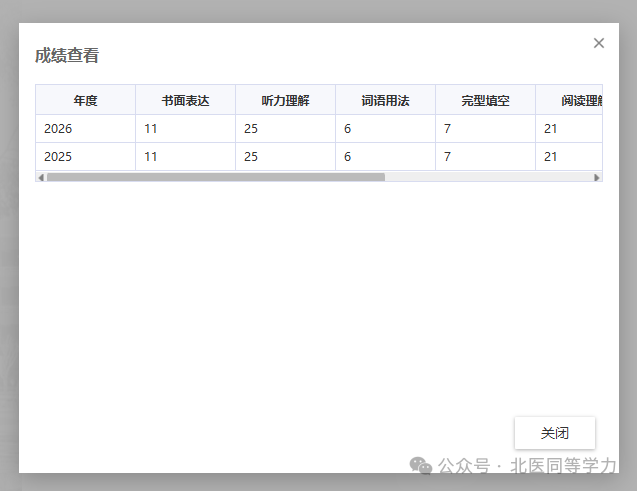Click the 7 score in the 2025 row
637x491 pixels.
485,157
